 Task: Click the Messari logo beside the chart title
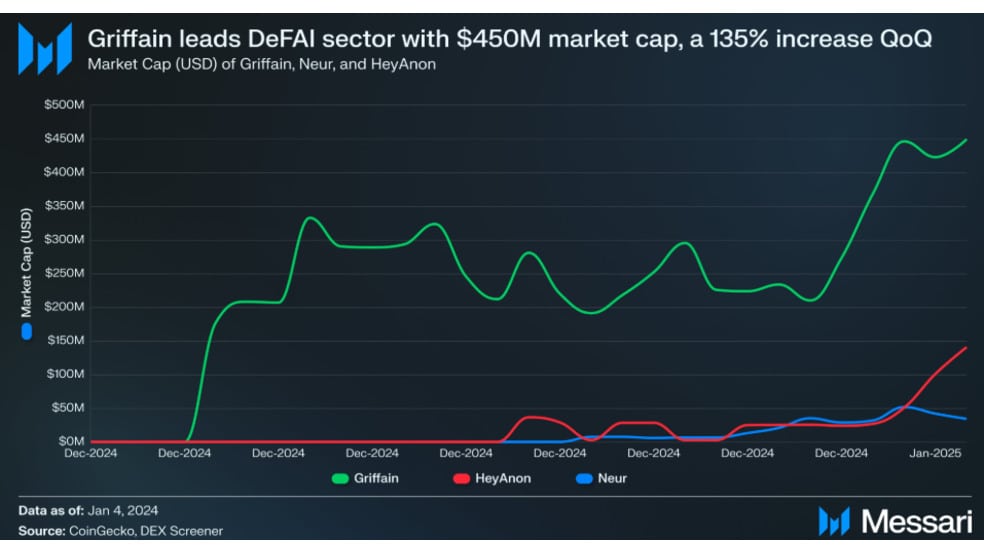(45, 49)
